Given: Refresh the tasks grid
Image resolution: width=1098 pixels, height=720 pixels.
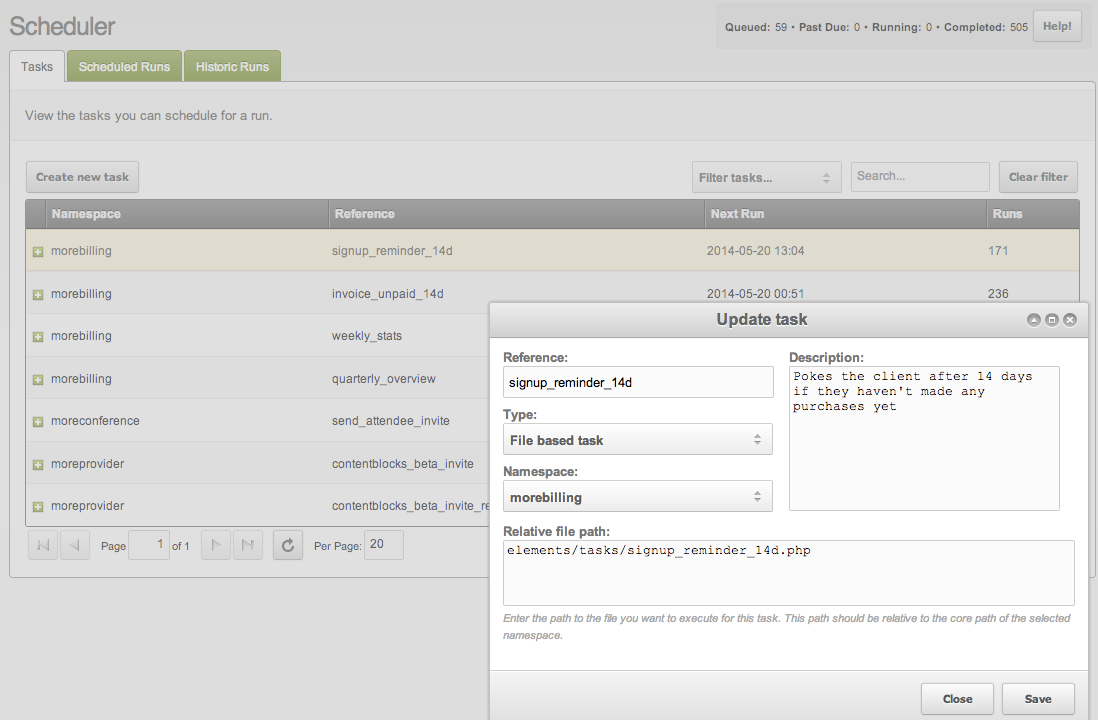Looking at the screenshot, I should 288,545.
